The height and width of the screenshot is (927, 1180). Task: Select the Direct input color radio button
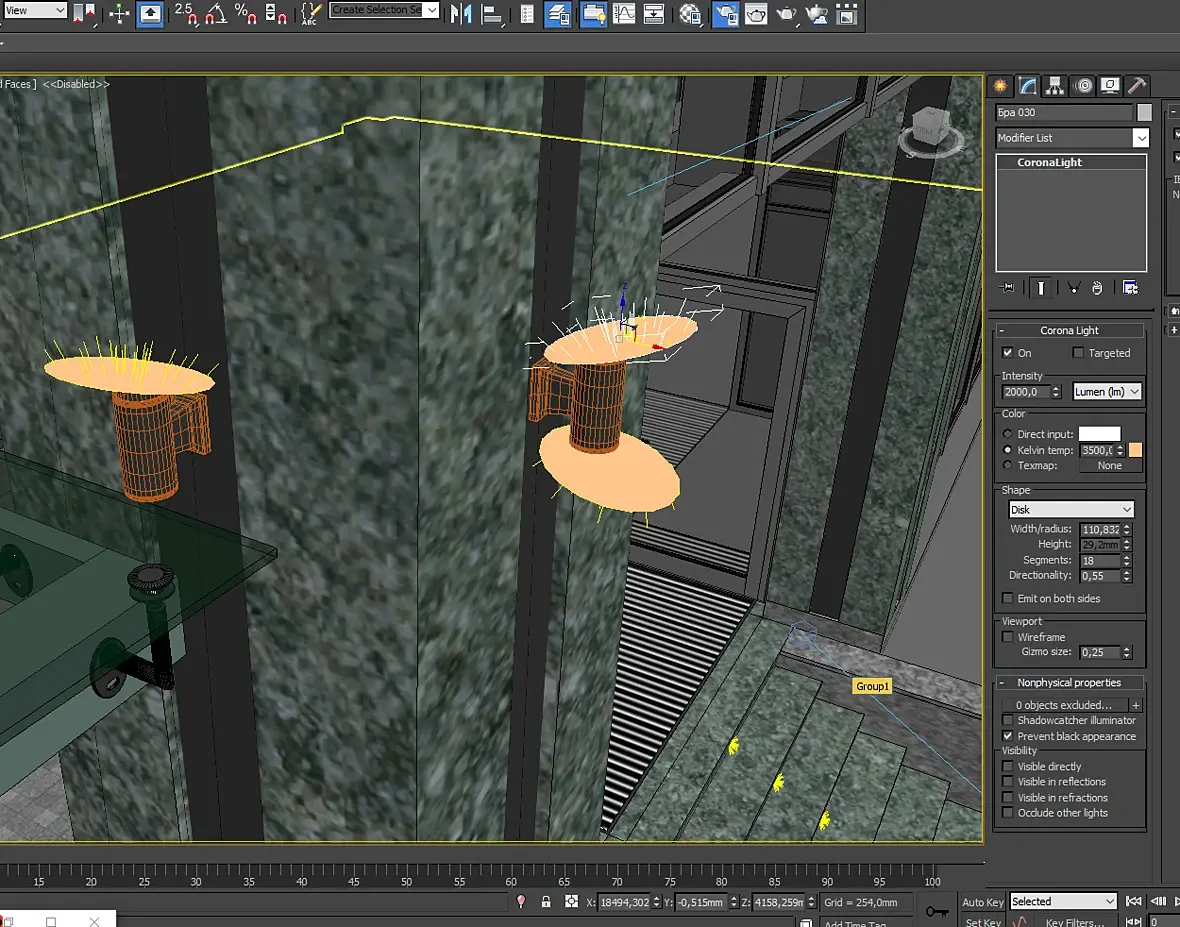pos(1007,434)
